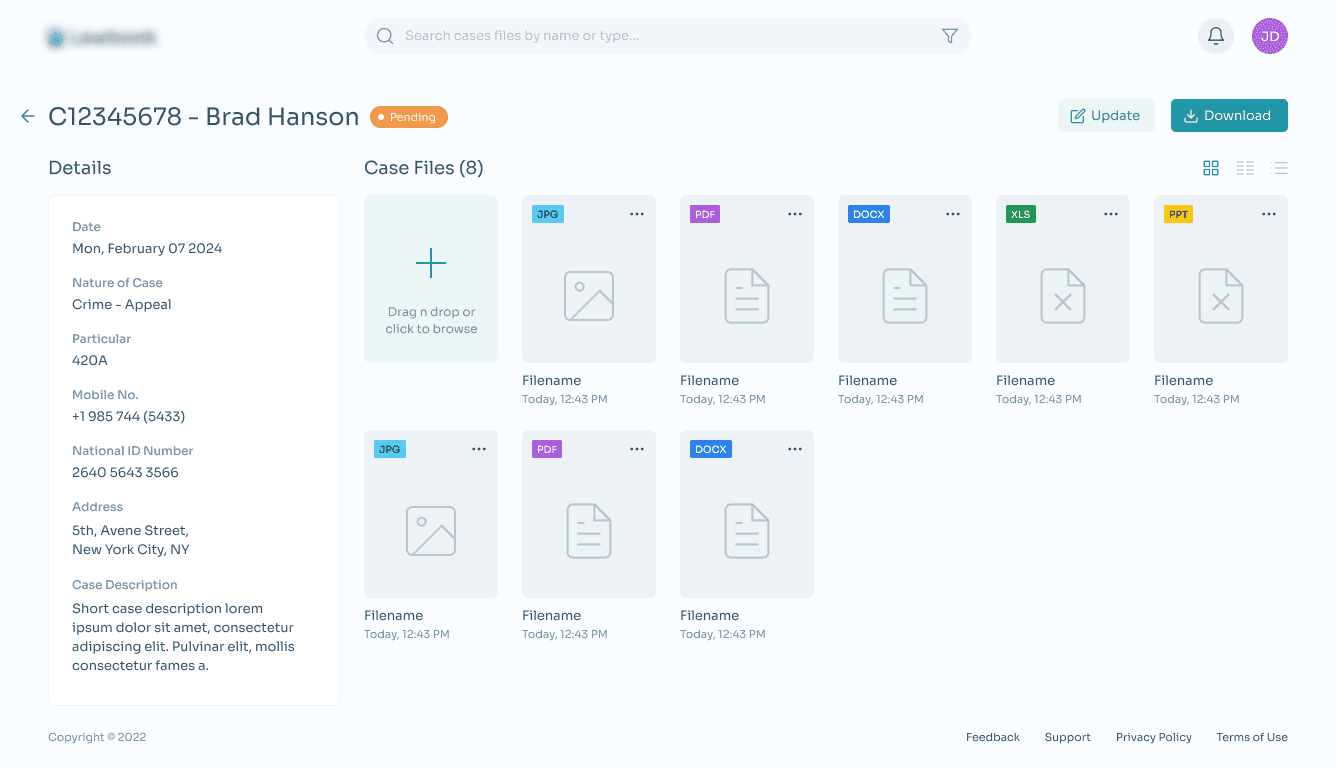Open the bottom-row DOCX document thumbnail
Viewport: 1336px width, 768px height.
pyautogui.click(x=747, y=514)
